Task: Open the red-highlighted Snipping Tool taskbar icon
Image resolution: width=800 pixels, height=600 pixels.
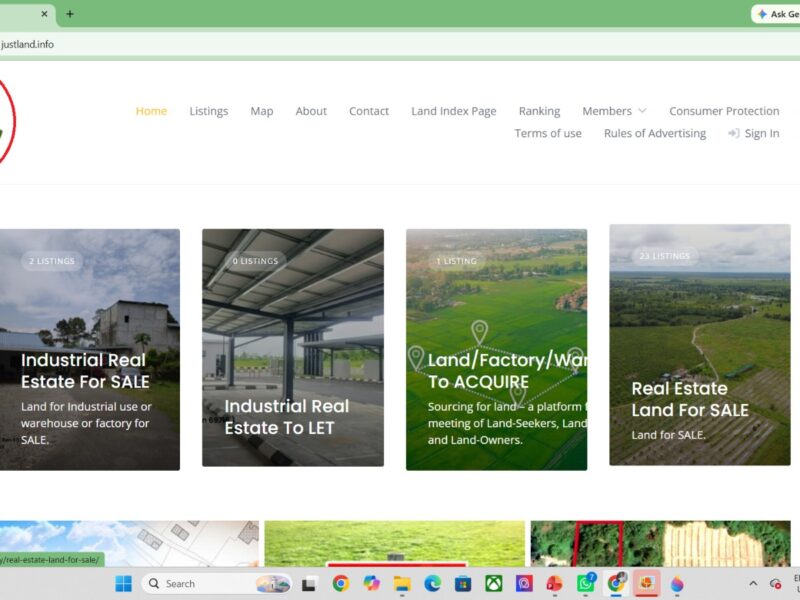Action: click(x=646, y=583)
